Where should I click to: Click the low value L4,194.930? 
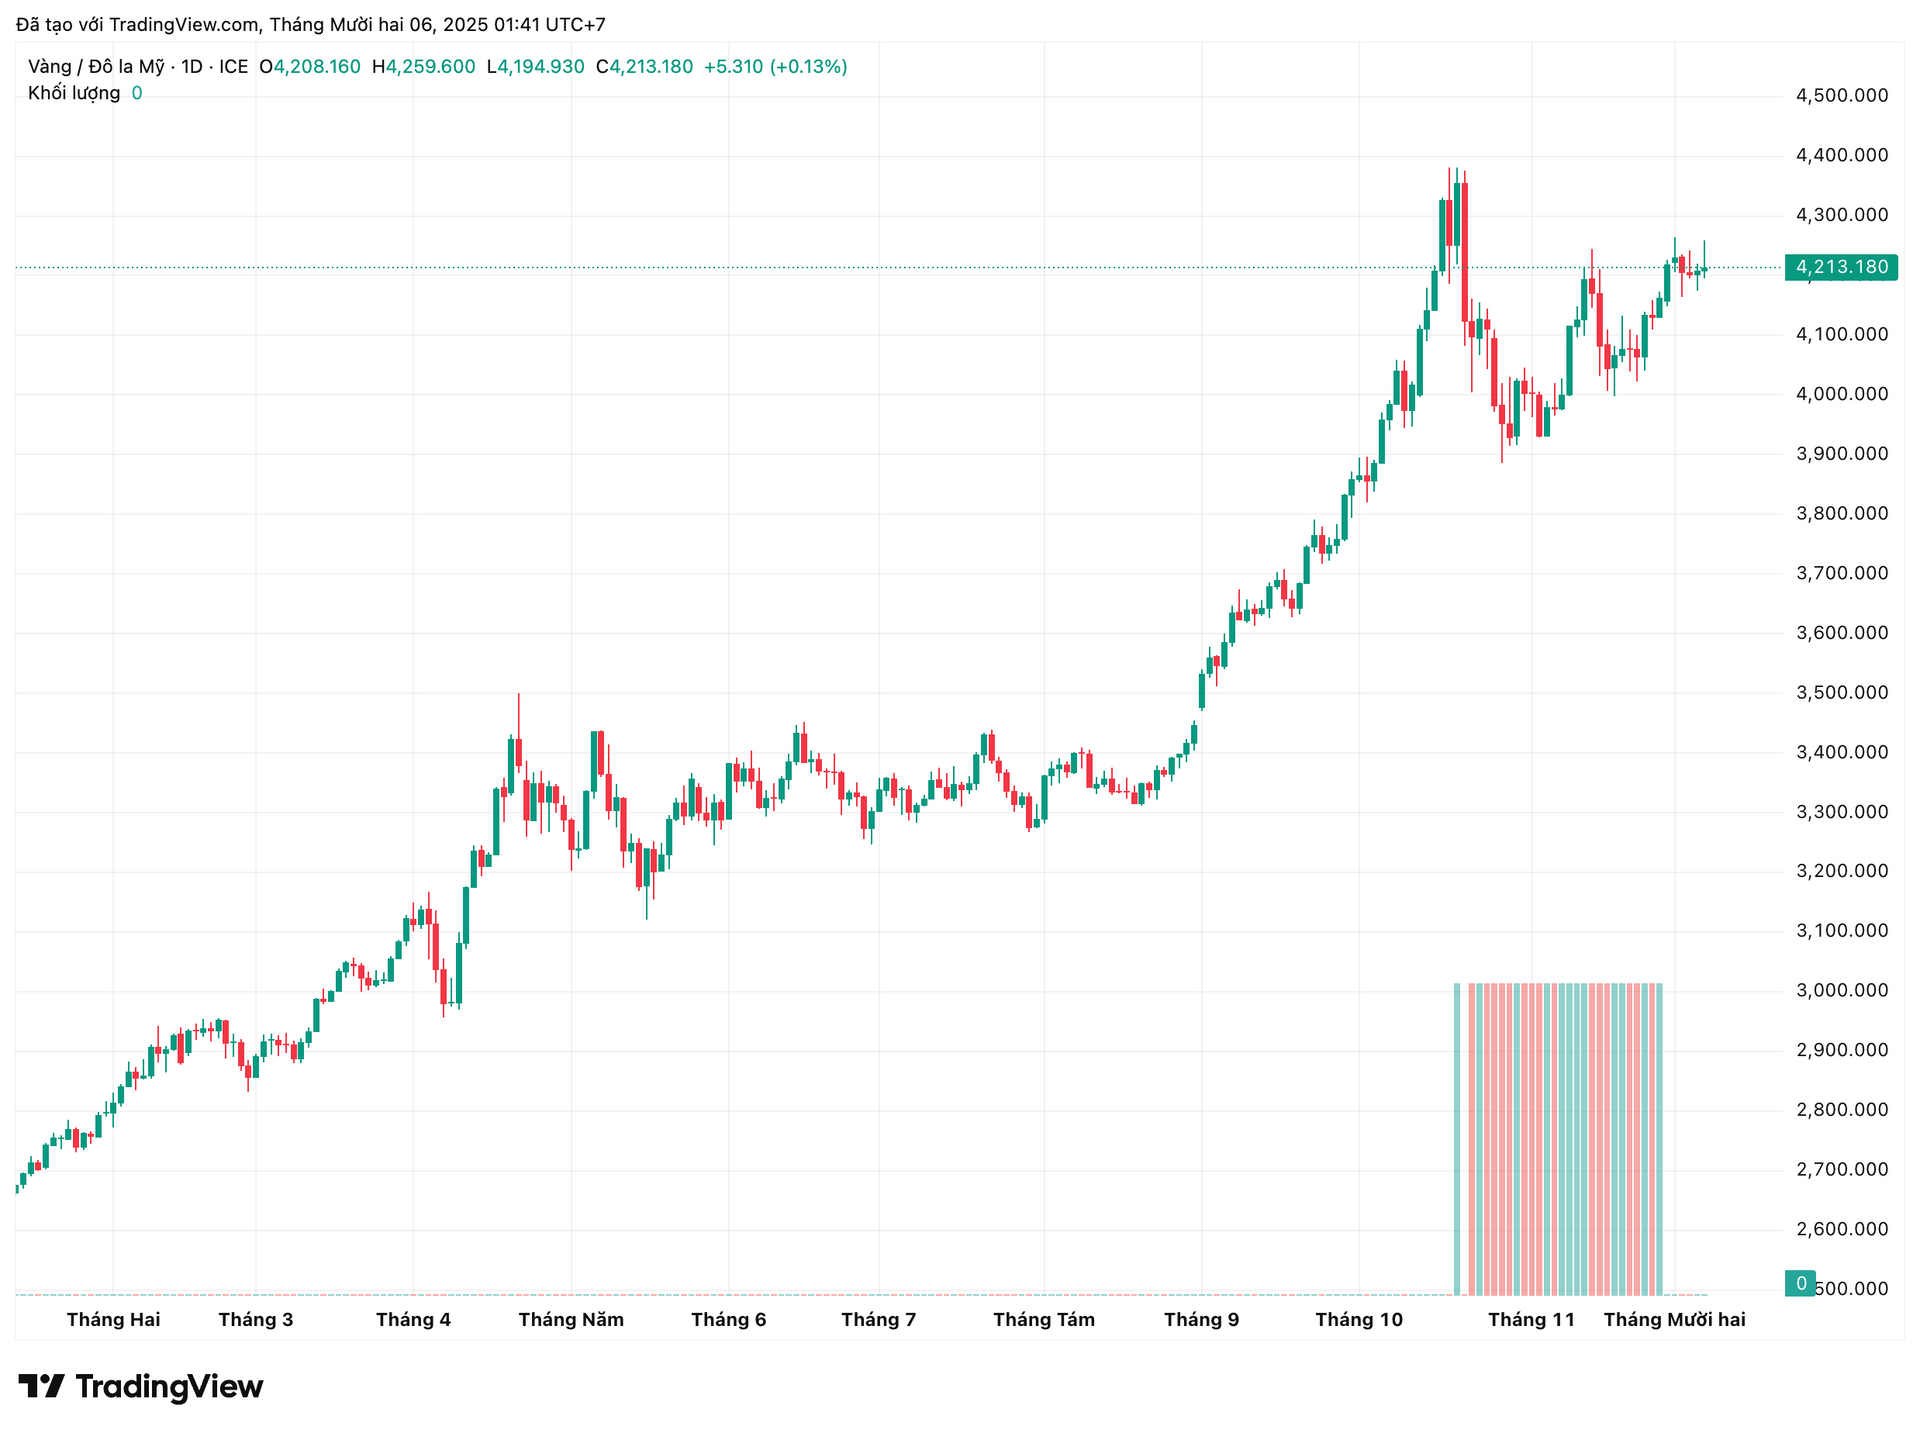[x=535, y=66]
